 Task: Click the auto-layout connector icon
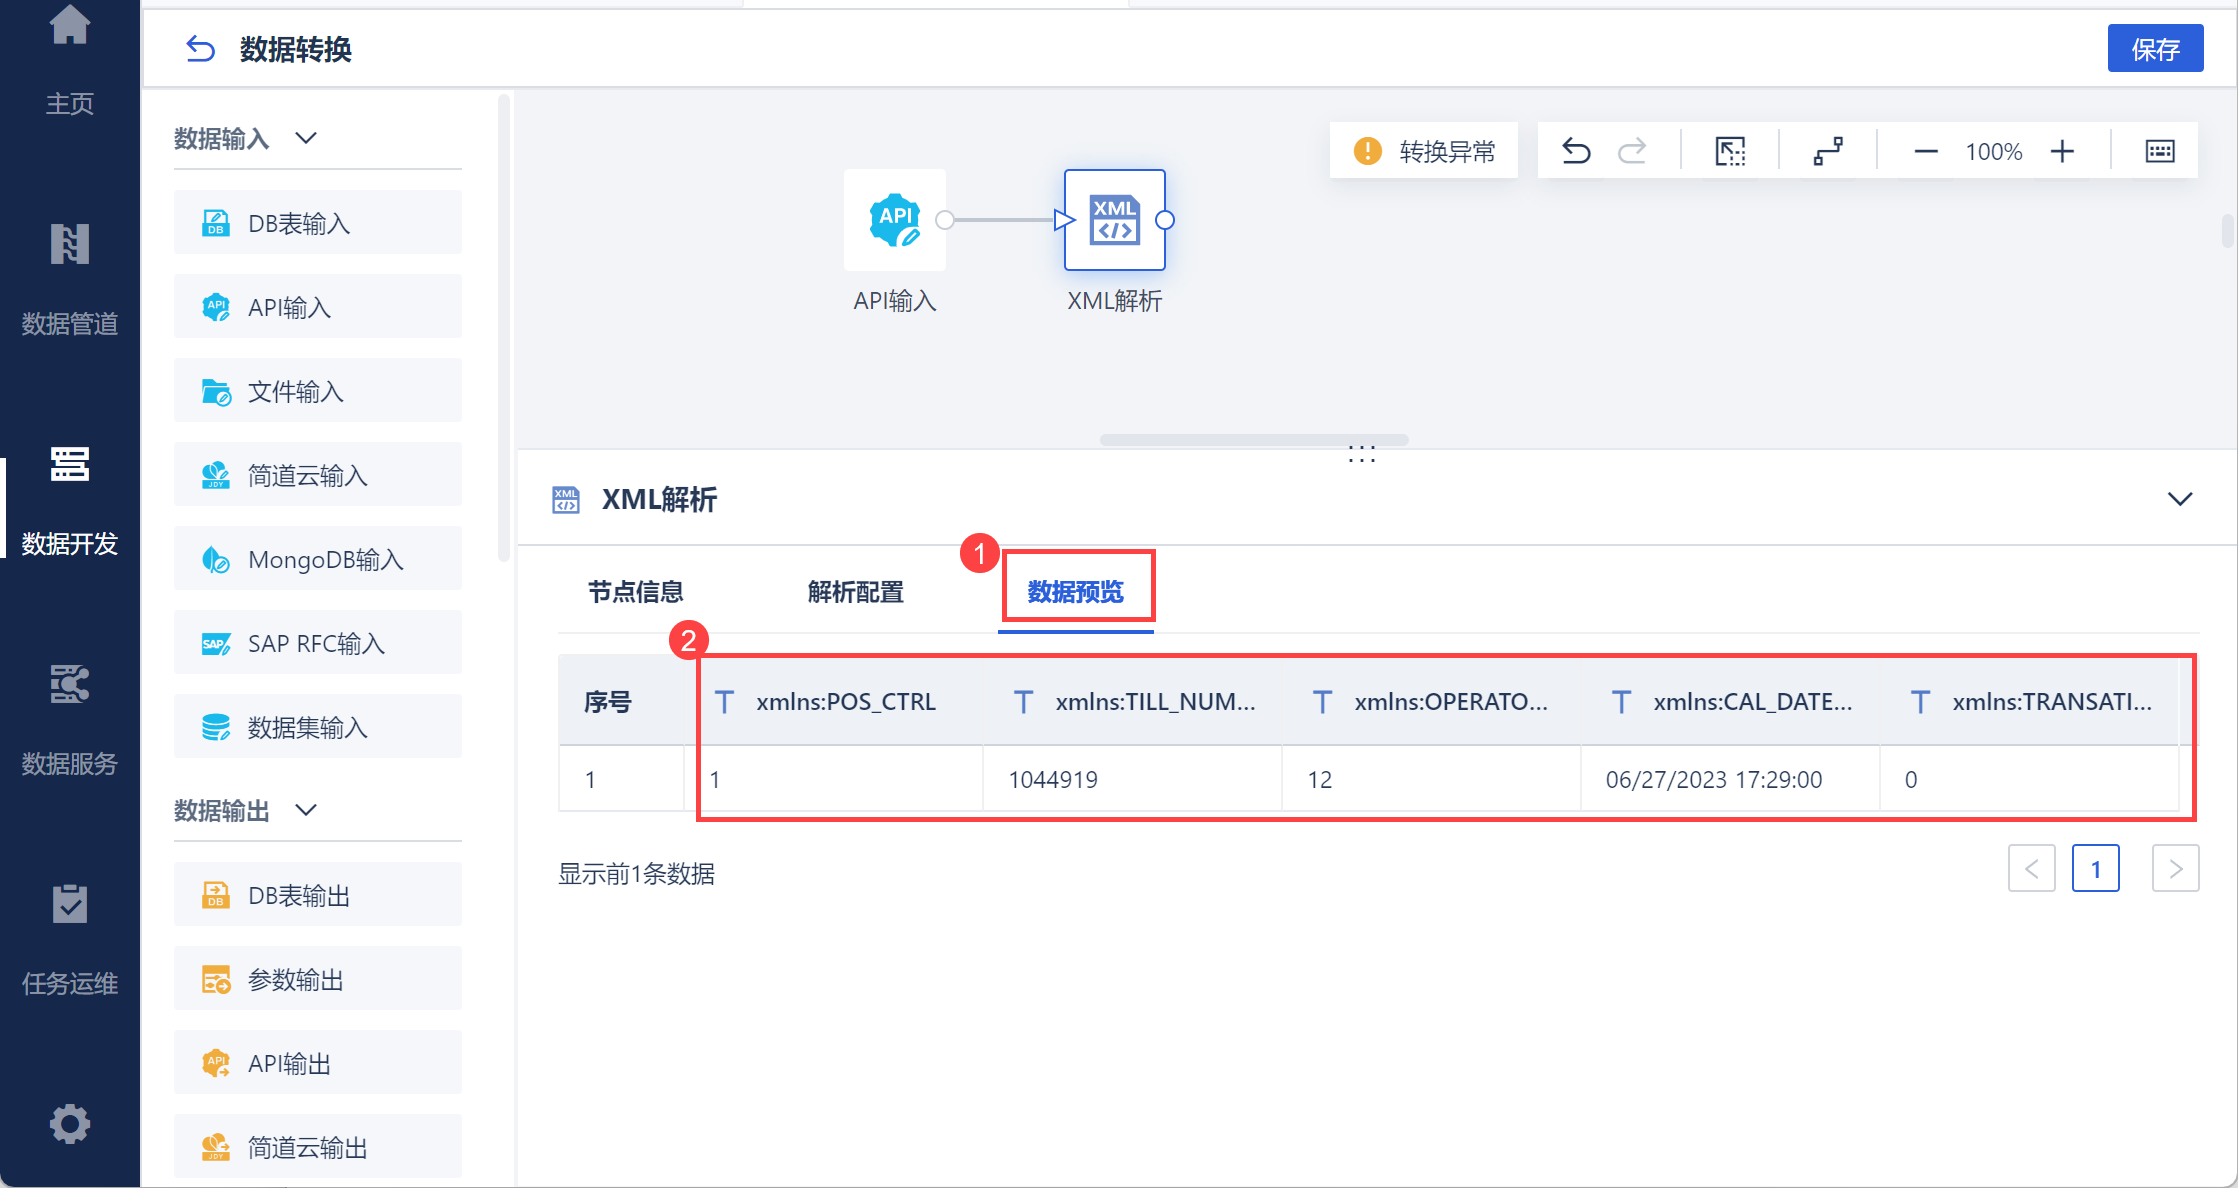point(1828,151)
